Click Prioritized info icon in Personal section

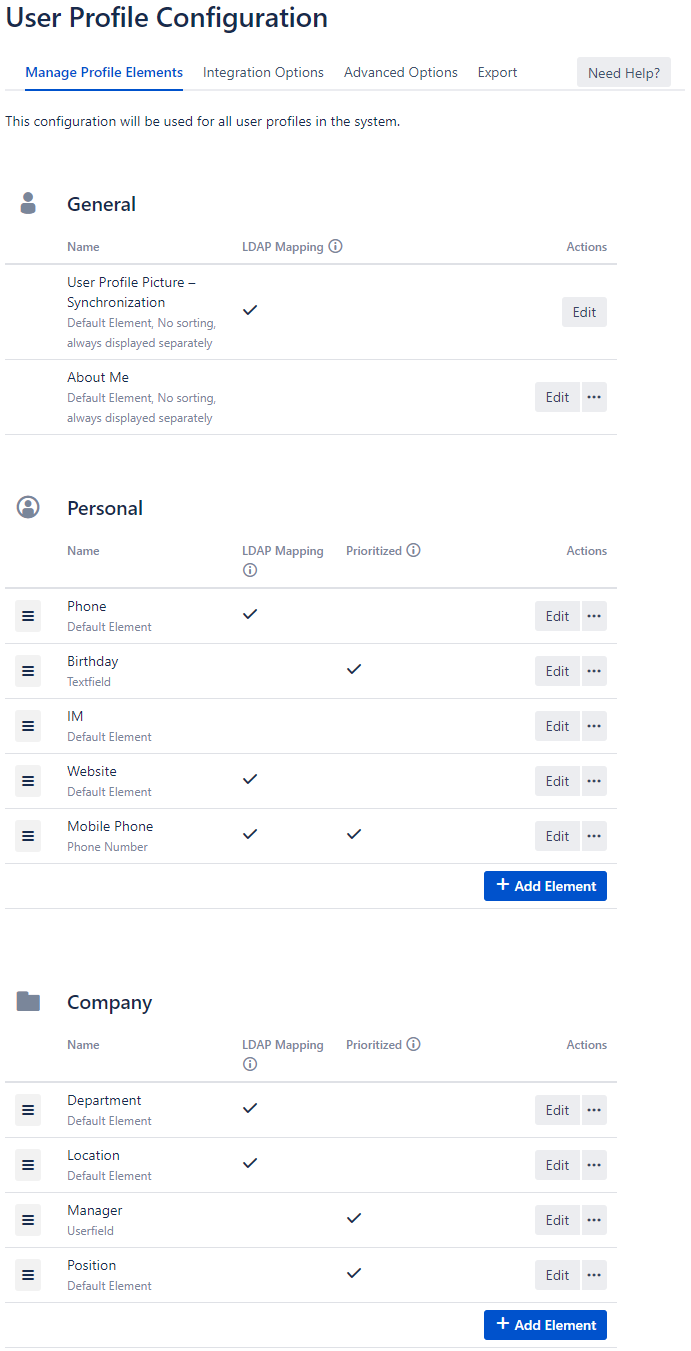pyautogui.click(x=413, y=550)
